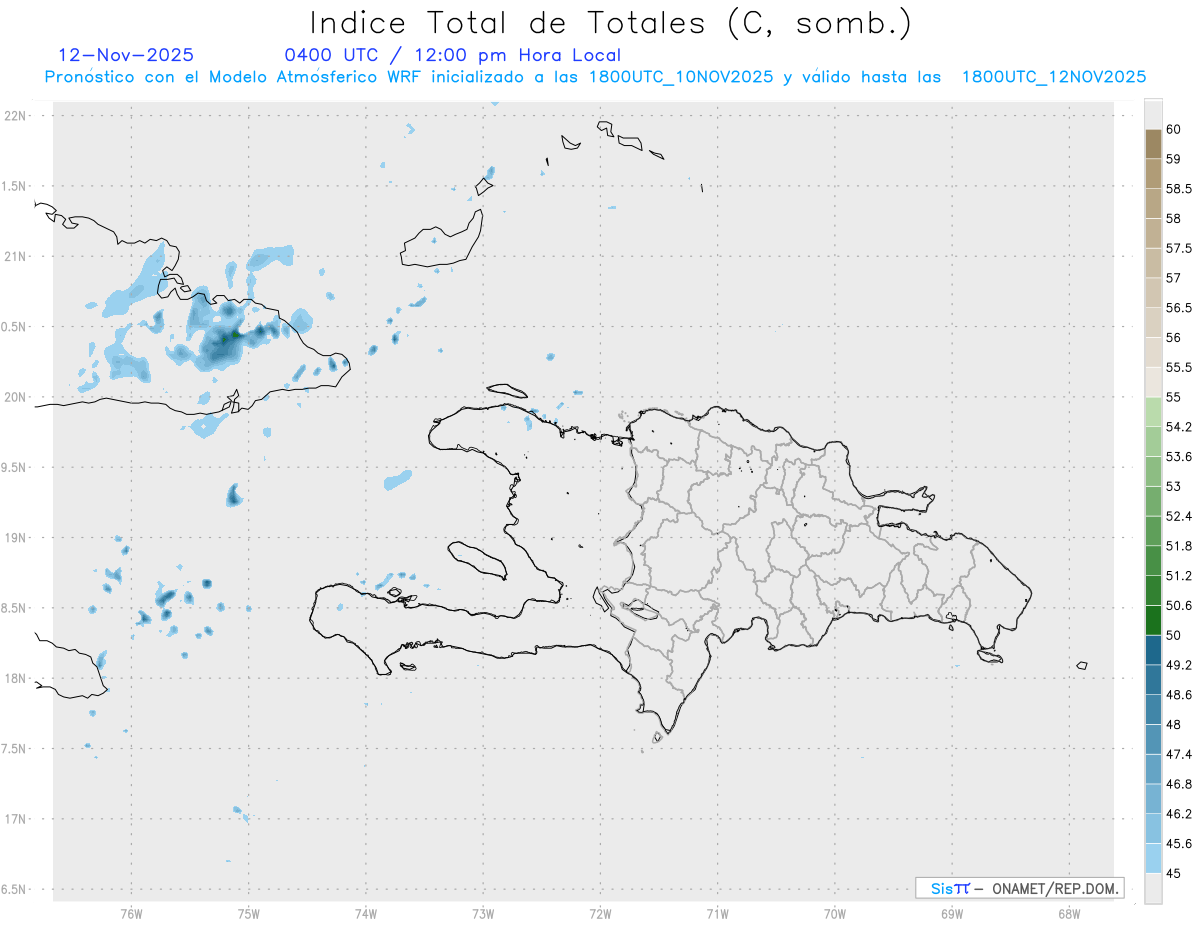The width and height of the screenshot is (1200, 927).
Task: Click the colorbar value '51.2'
Action: [1178, 576]
